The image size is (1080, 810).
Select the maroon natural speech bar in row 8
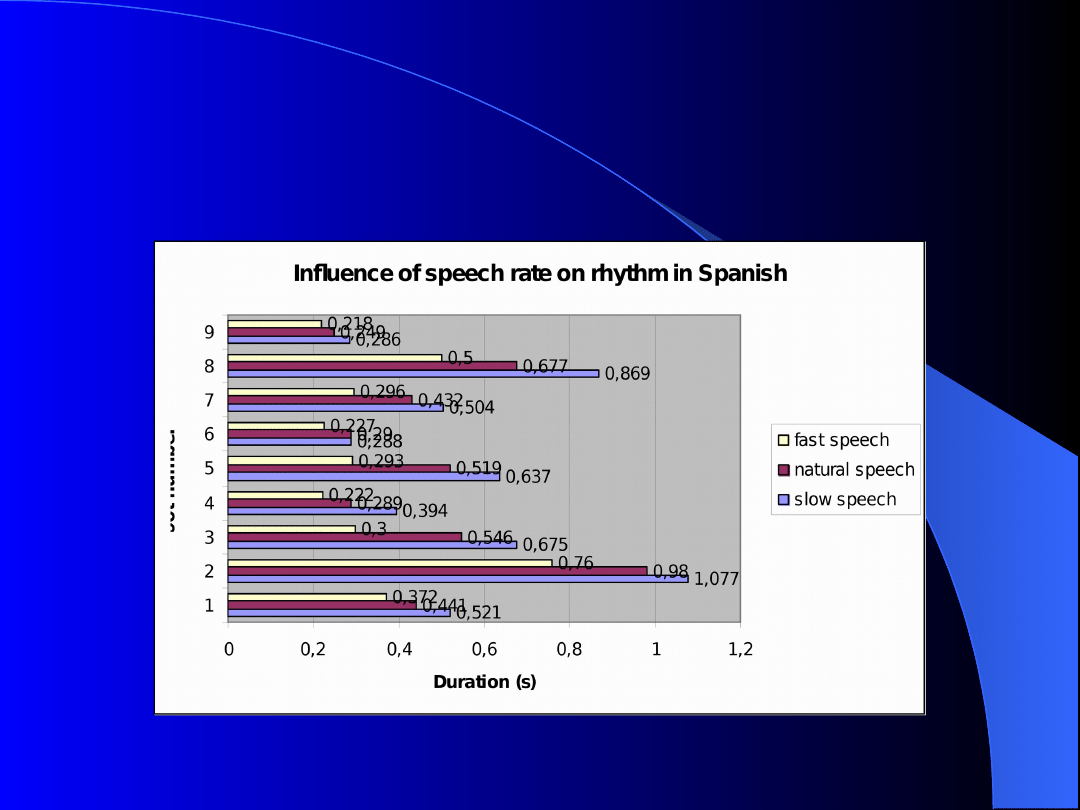[x=372, y=366]
